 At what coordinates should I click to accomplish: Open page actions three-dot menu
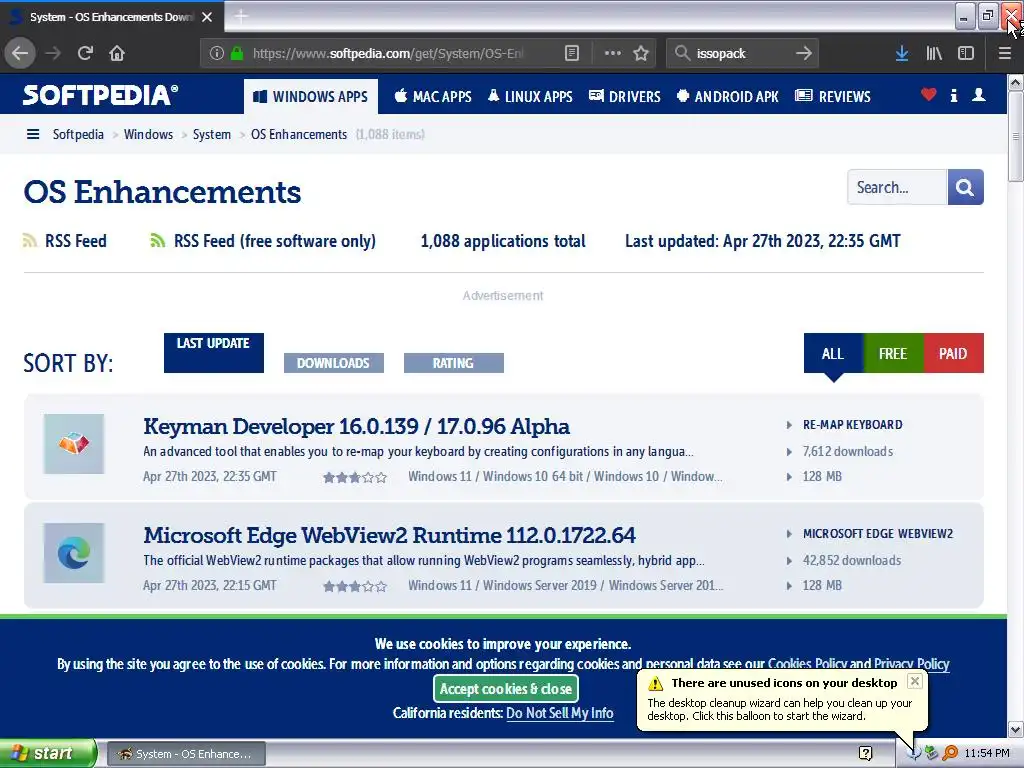coord(613,53)
